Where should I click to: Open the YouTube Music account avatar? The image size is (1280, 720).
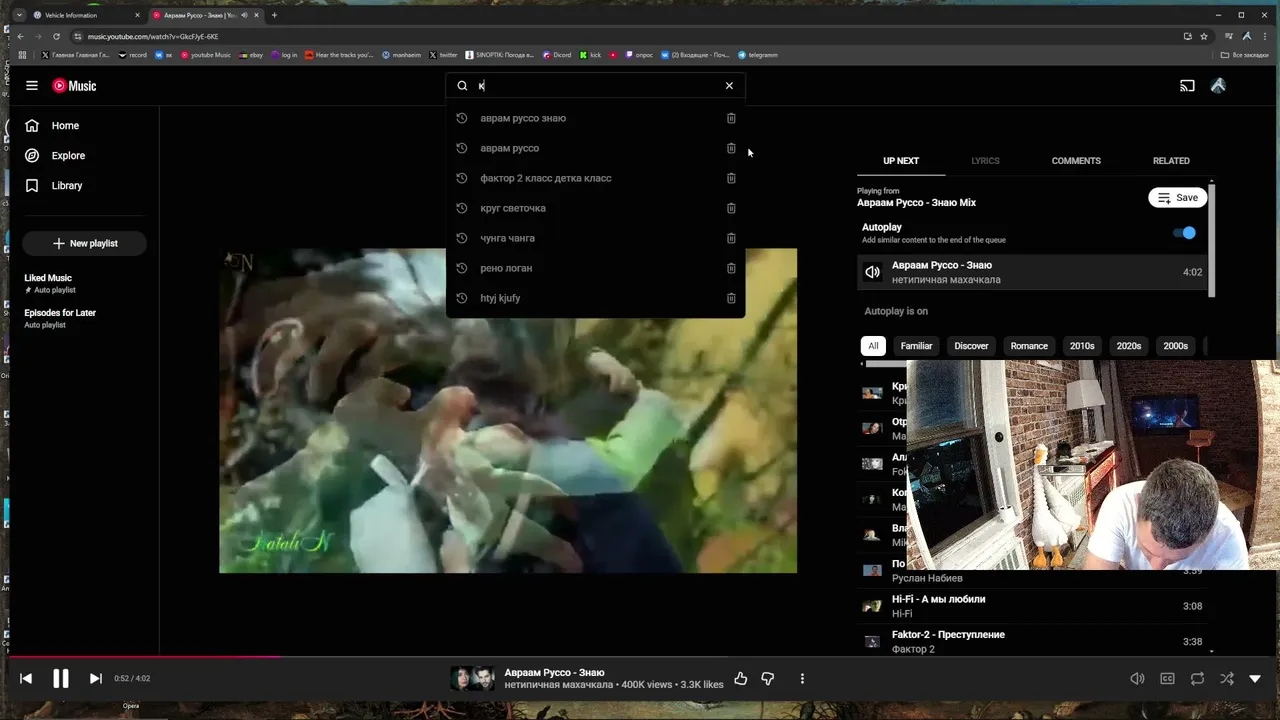click(x=1218, y=86)
